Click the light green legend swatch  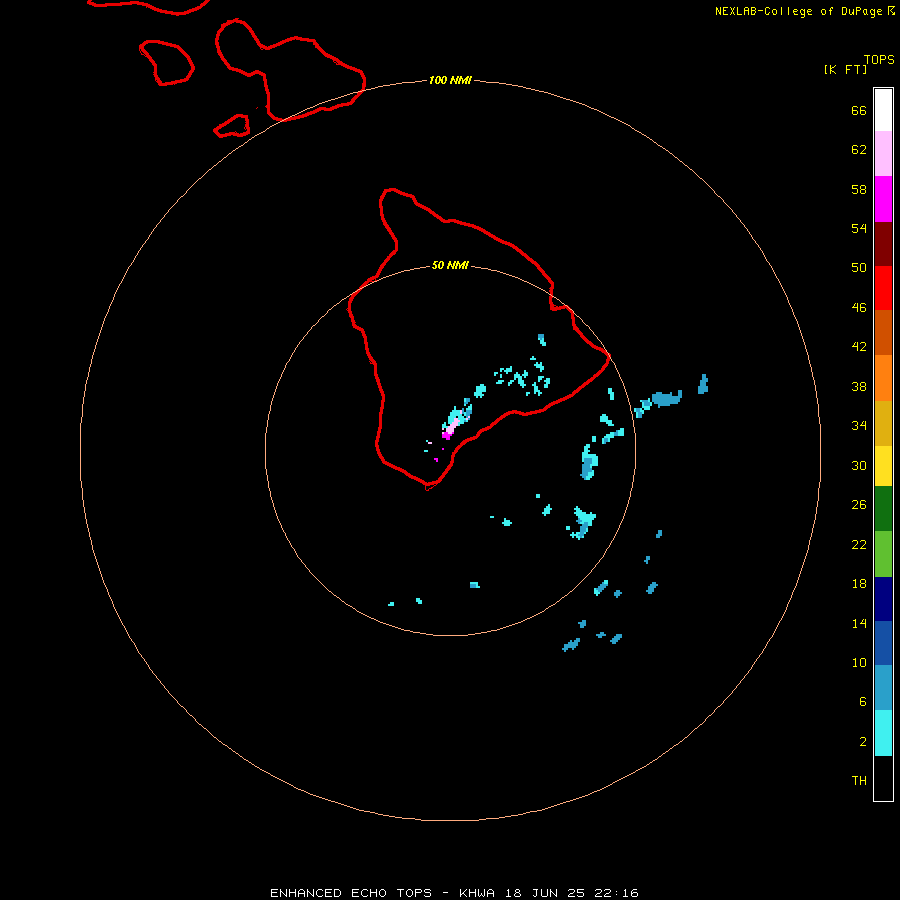(x=883, y=554)
